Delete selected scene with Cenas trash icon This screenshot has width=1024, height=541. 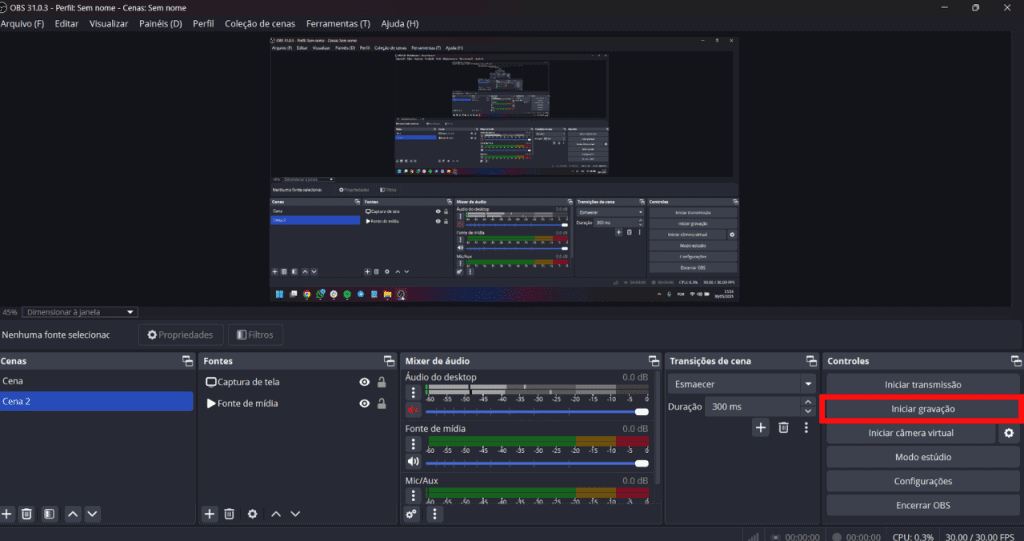[26, 514]
